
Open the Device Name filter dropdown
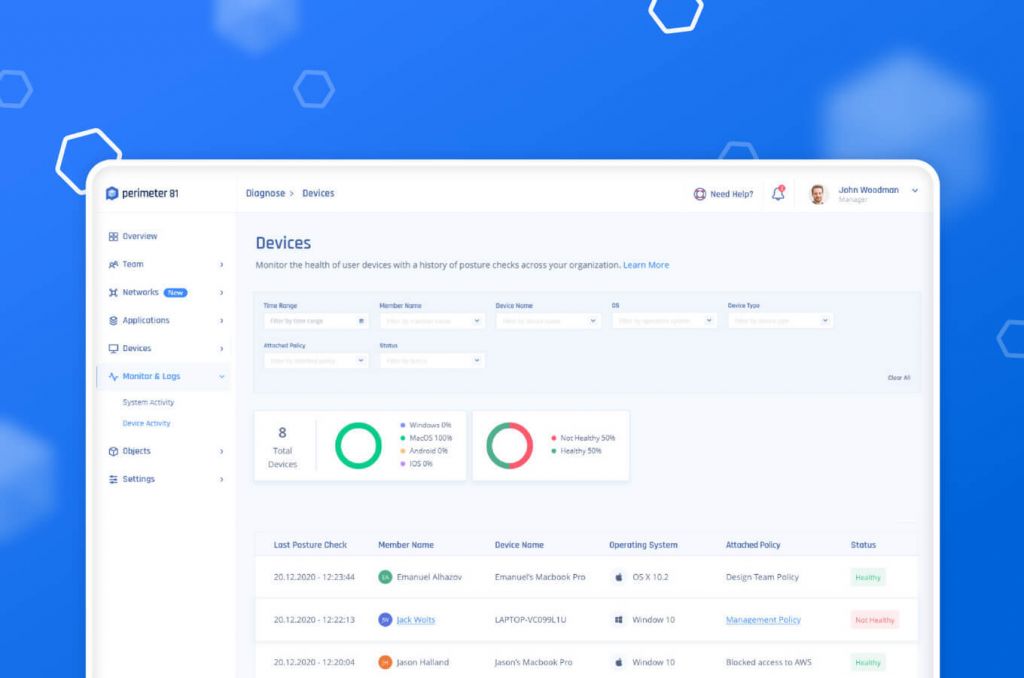point(593,321)
